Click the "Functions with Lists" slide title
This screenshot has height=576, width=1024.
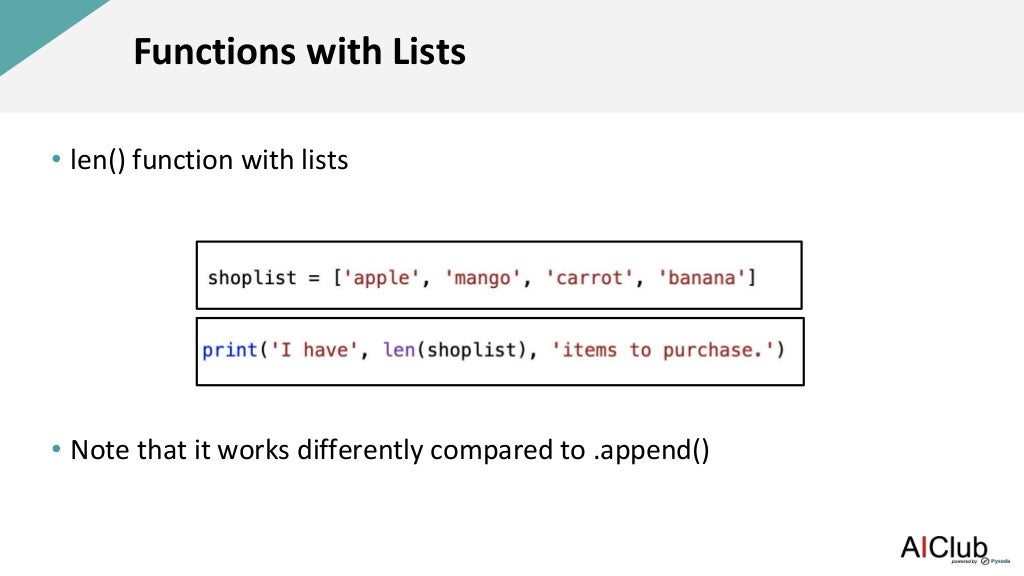click(x=300, y=52)
